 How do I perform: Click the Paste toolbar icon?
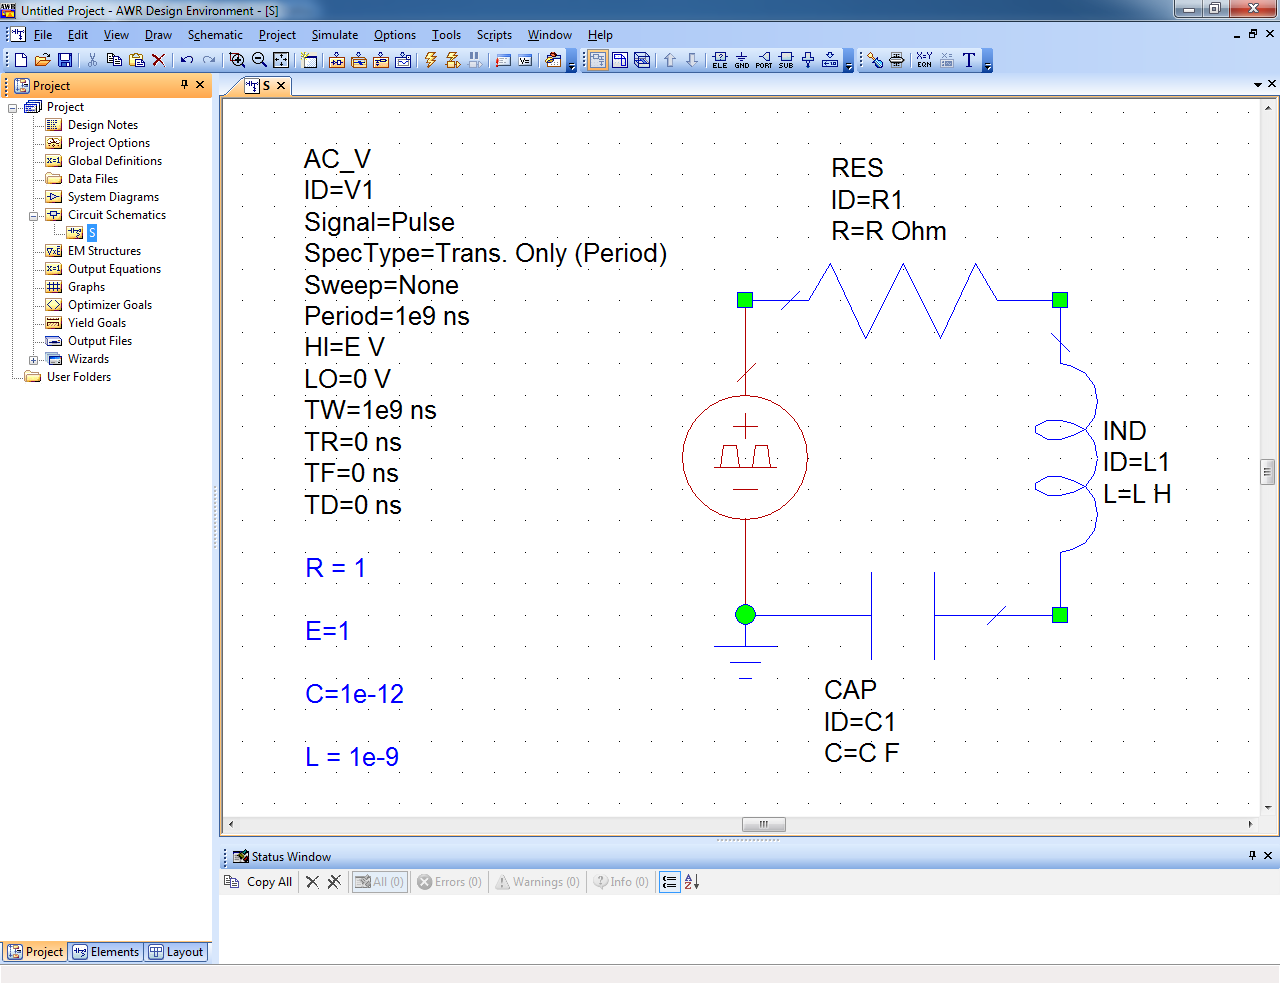136,60
